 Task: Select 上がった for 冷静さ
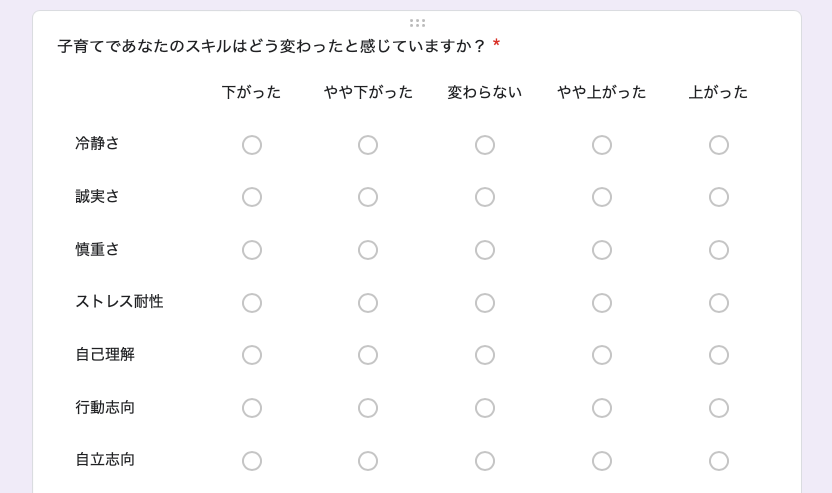[x=719, y=145]
